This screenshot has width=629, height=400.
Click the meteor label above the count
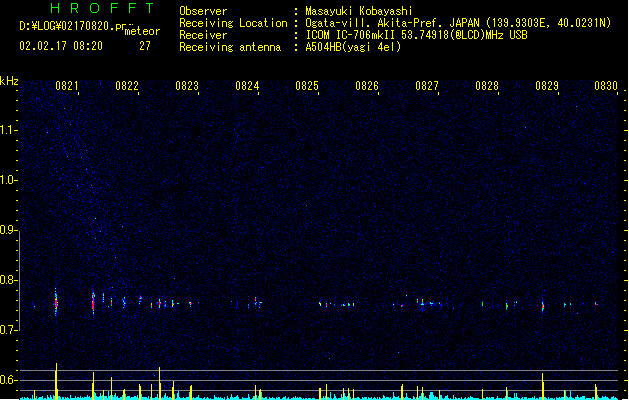[142, 31]
